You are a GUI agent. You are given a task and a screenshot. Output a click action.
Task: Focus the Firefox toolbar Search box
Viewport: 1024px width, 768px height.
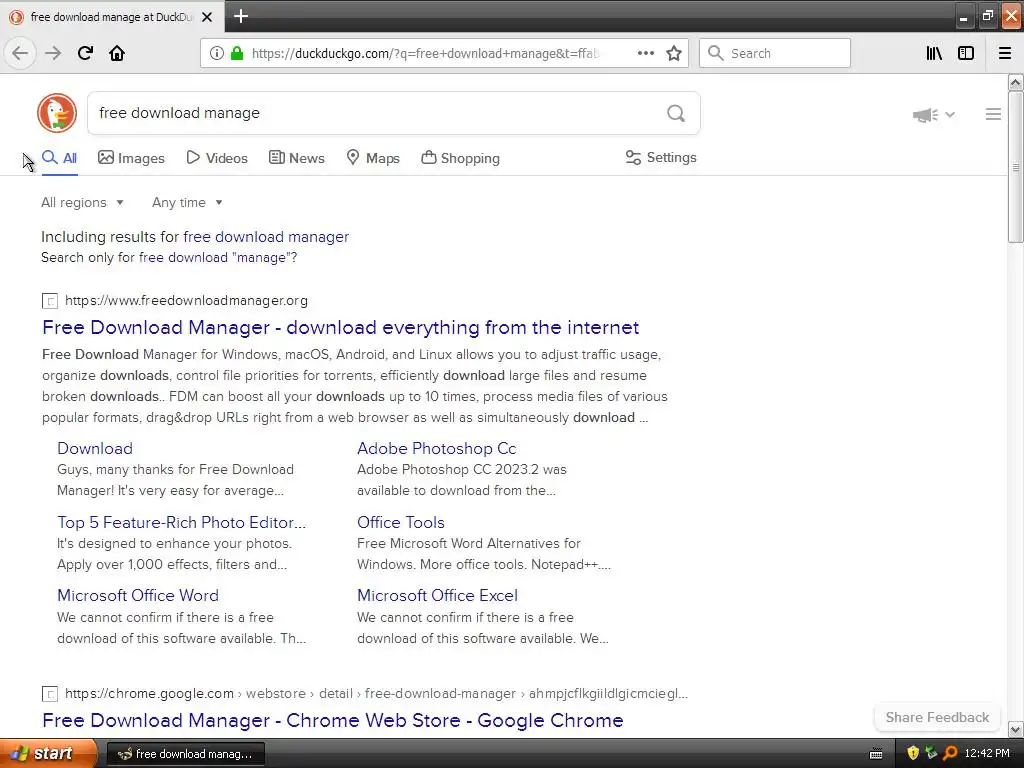(775, 53)
